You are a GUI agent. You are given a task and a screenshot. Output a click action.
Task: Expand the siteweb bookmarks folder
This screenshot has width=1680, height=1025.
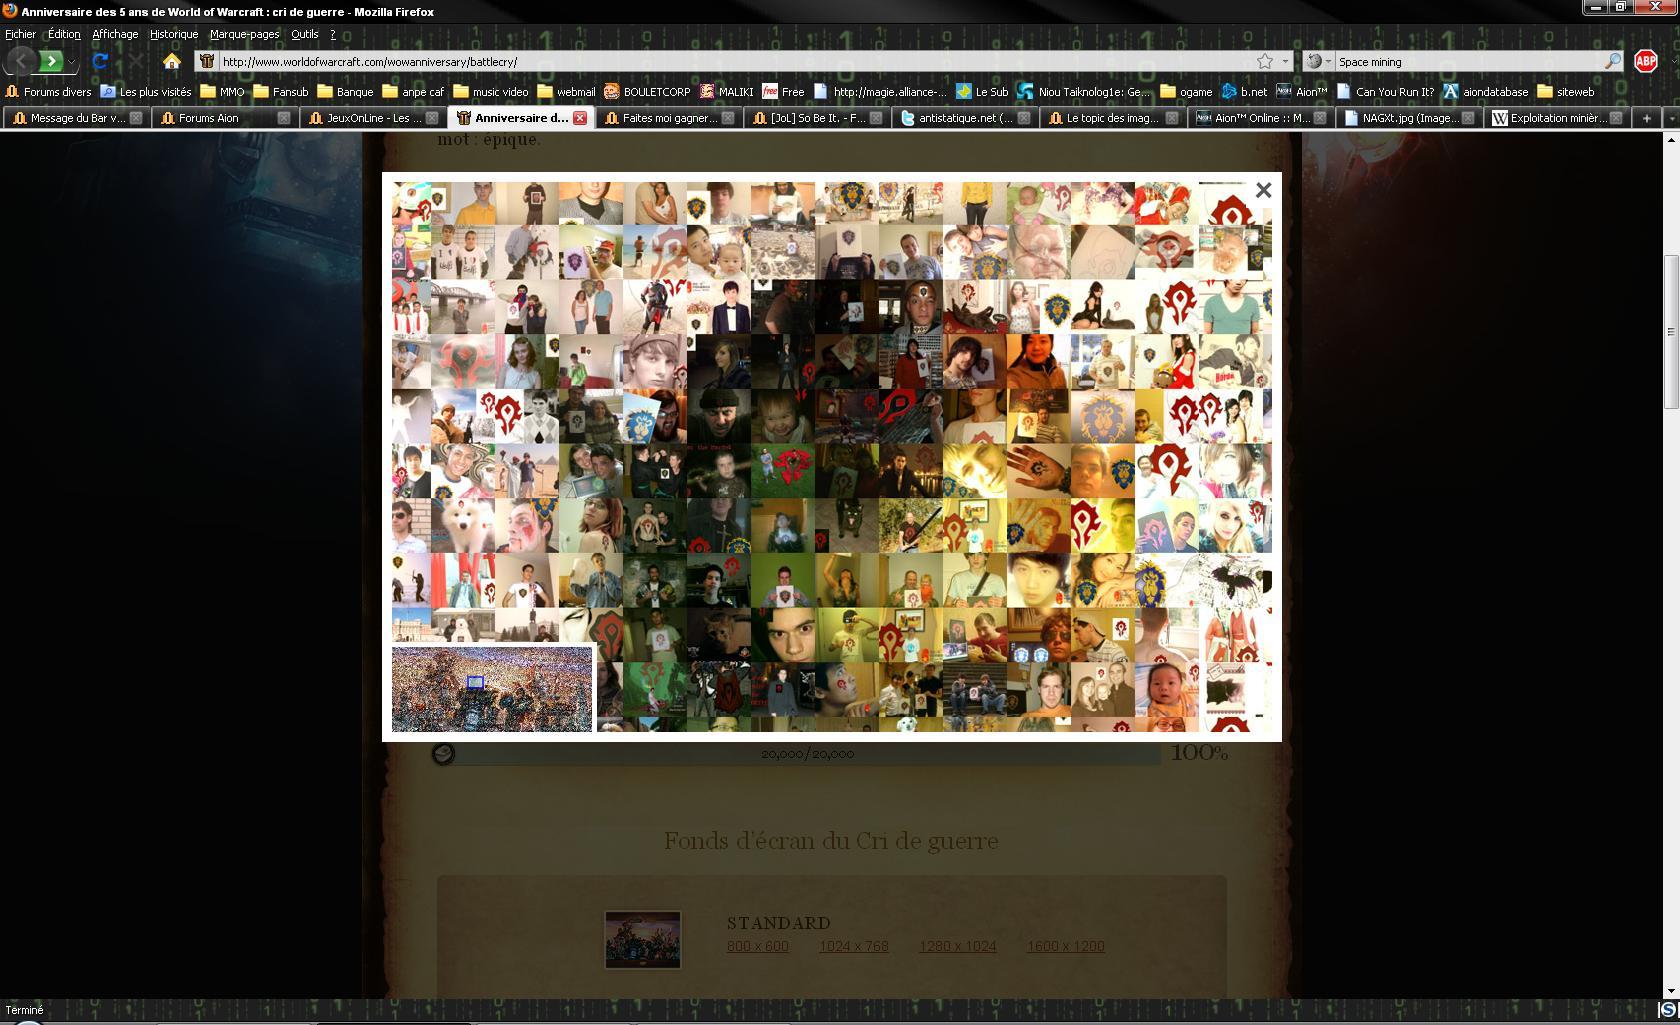[1566, 92]
